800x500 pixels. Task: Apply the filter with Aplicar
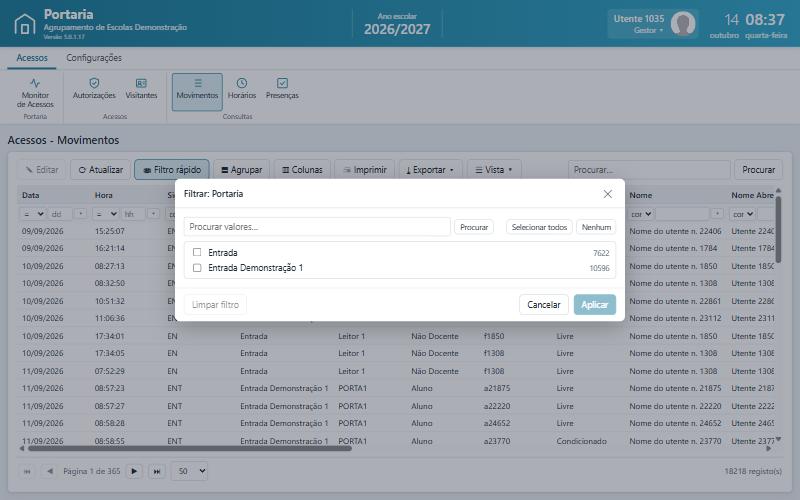pos(594,305)
